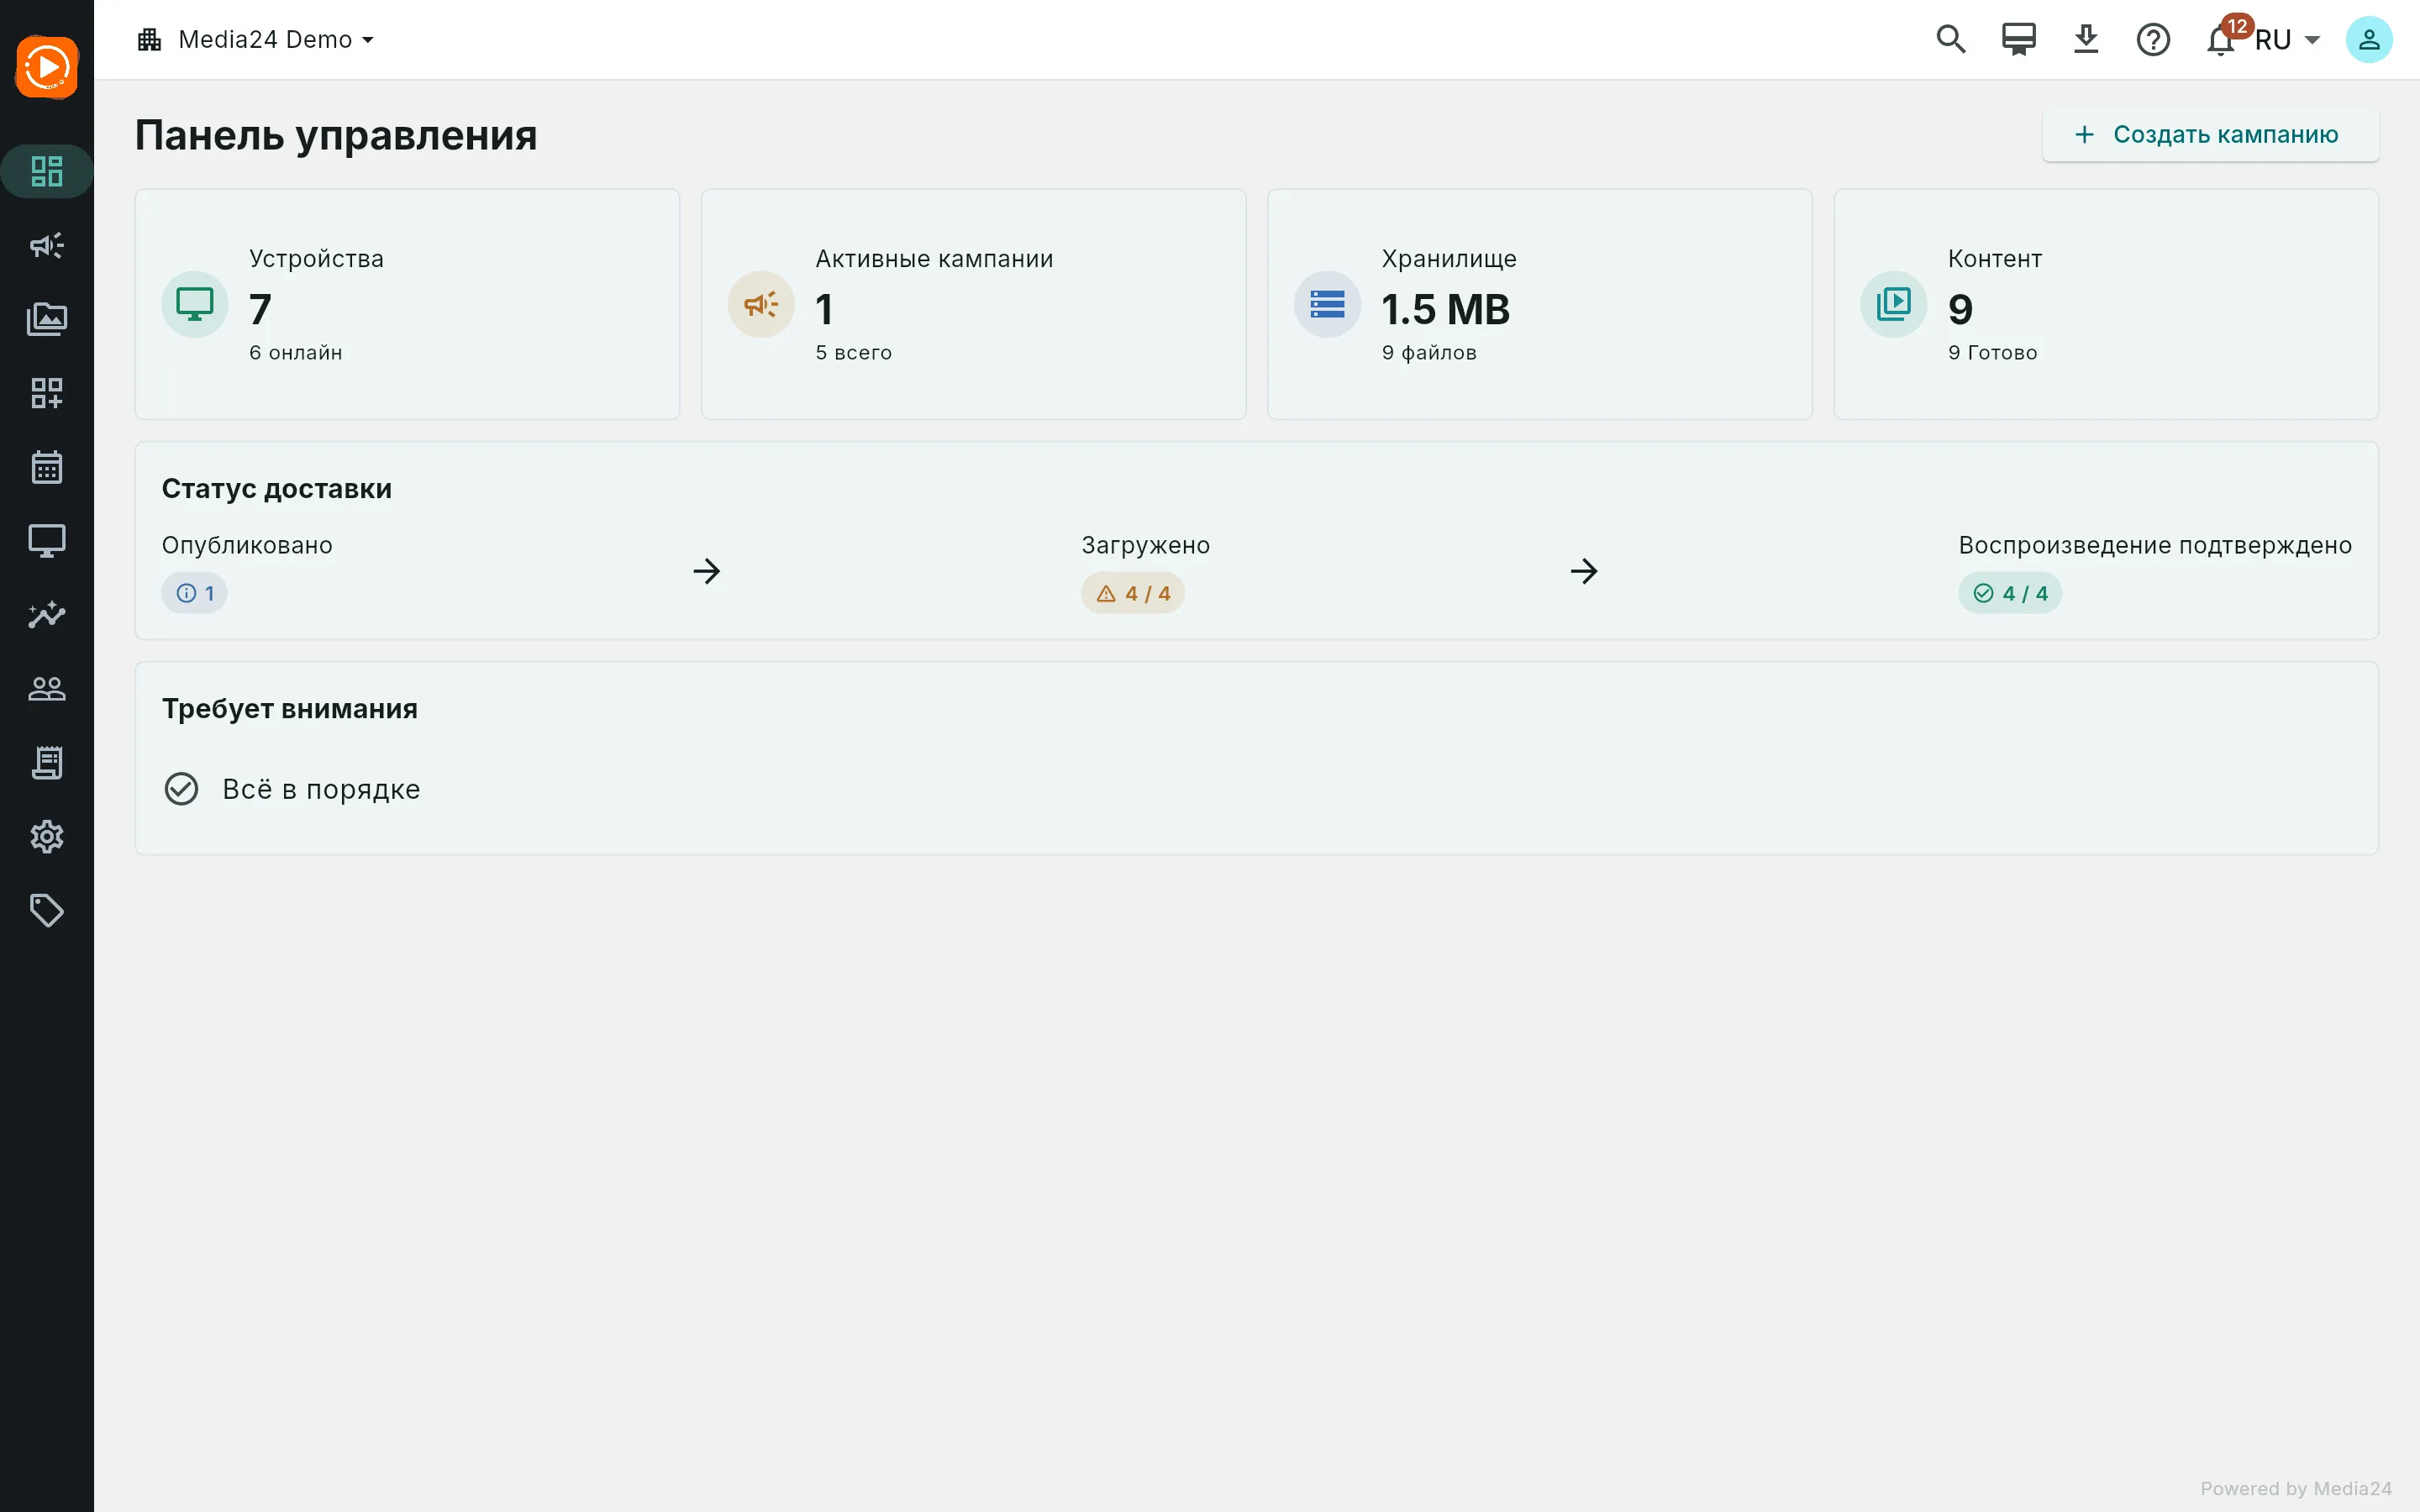Open the widgets grid-plus sidebar icon

47,393
